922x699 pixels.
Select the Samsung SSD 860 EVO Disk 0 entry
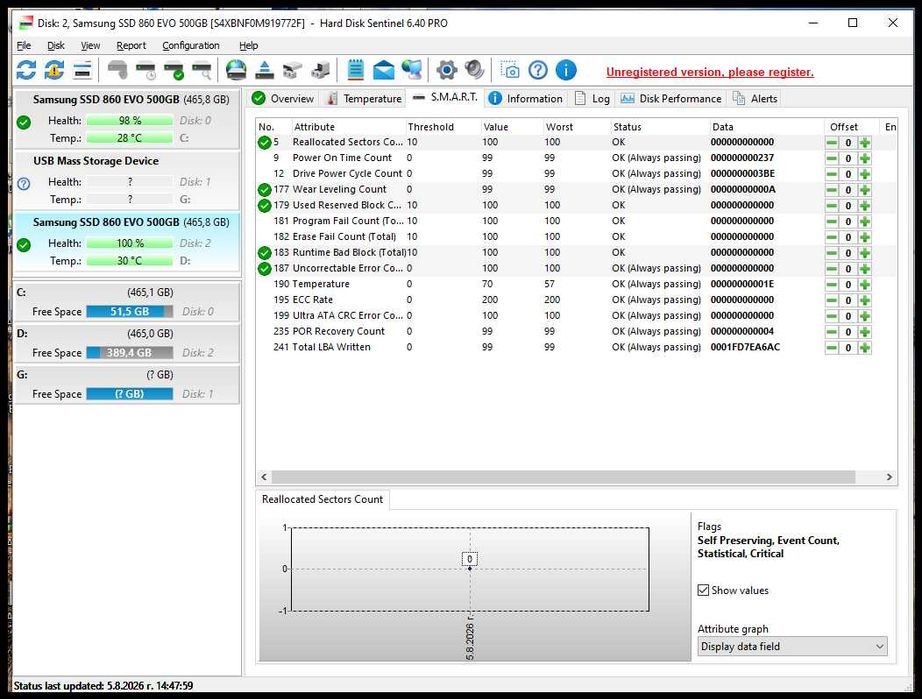tap(126, 118)
